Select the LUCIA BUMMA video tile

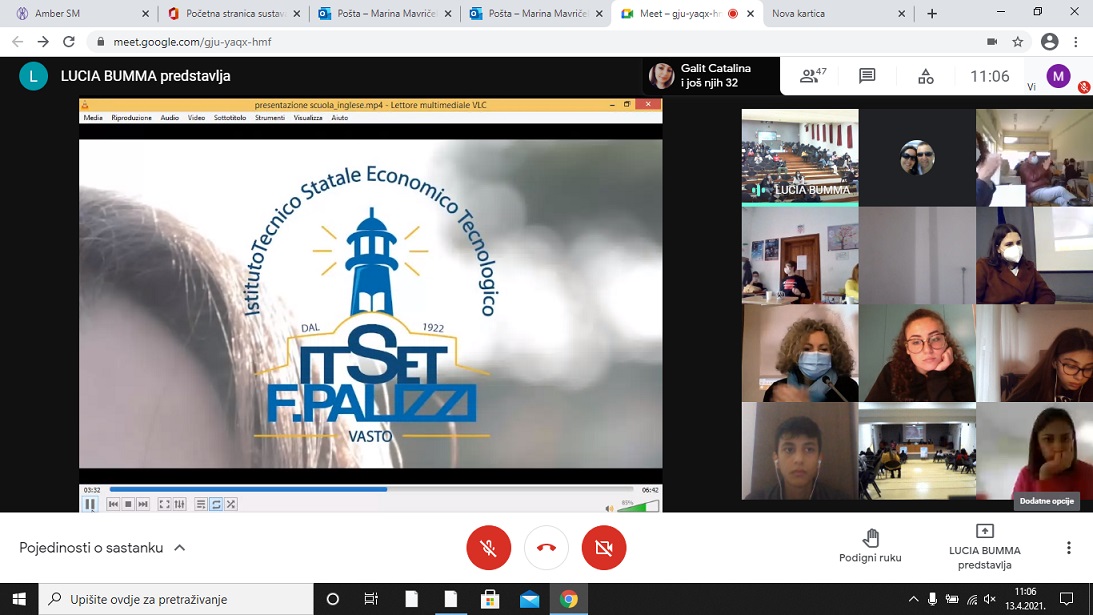pos(800,156)
